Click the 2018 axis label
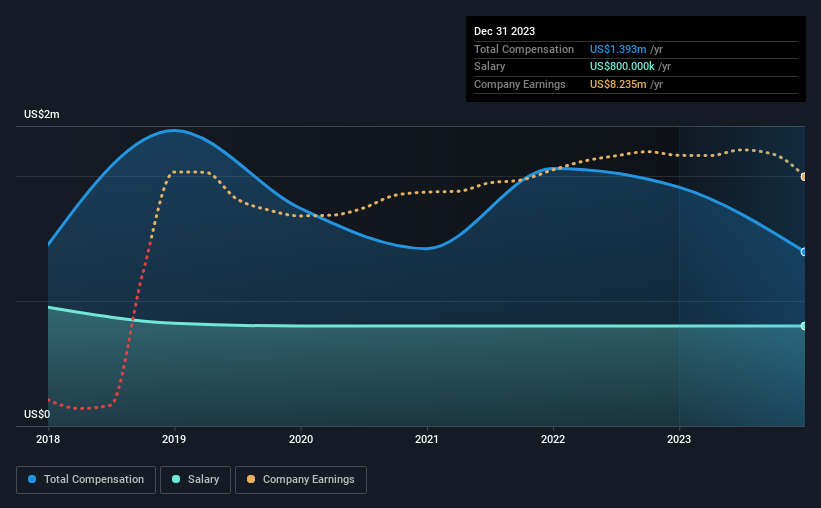The image size is (821, 508). point(48,439)
